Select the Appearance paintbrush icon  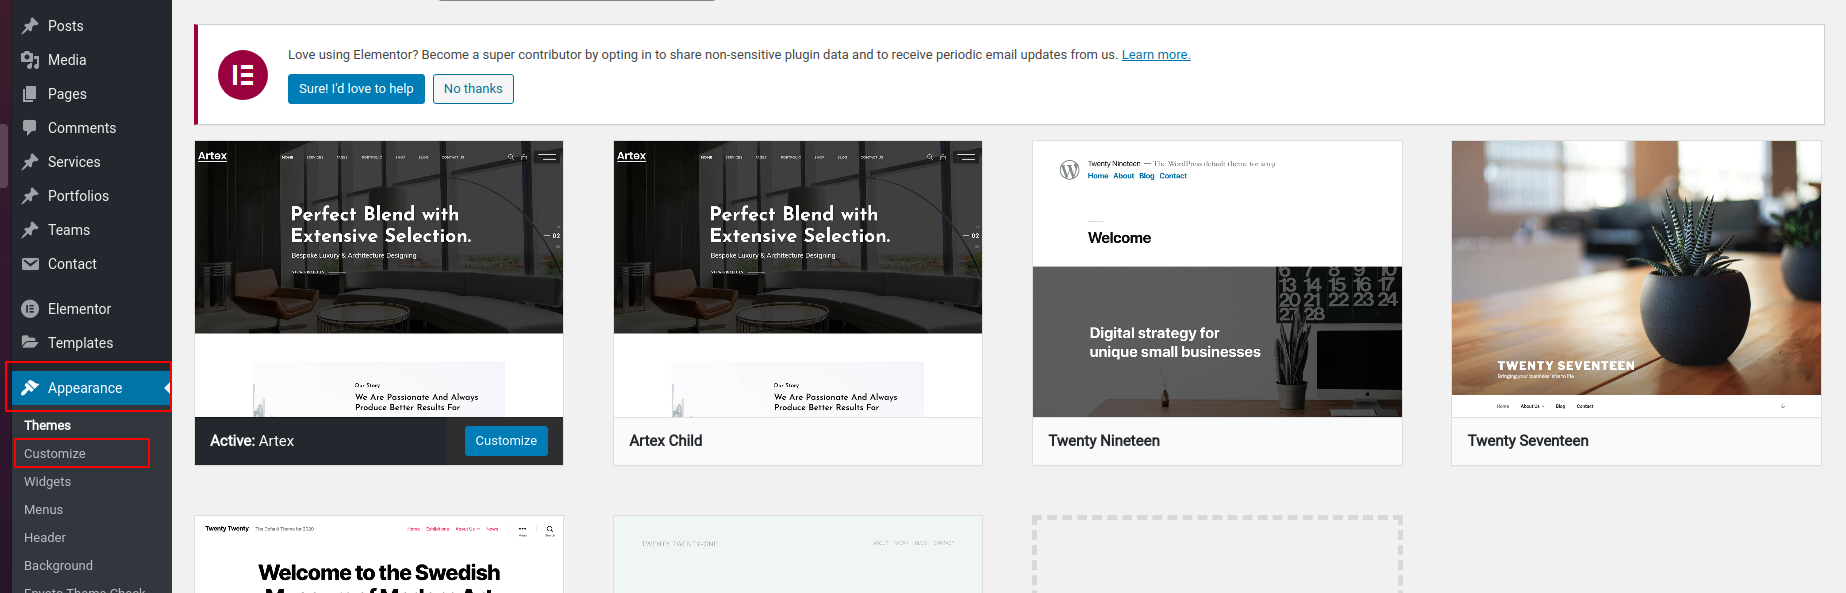tap(30, 388)
